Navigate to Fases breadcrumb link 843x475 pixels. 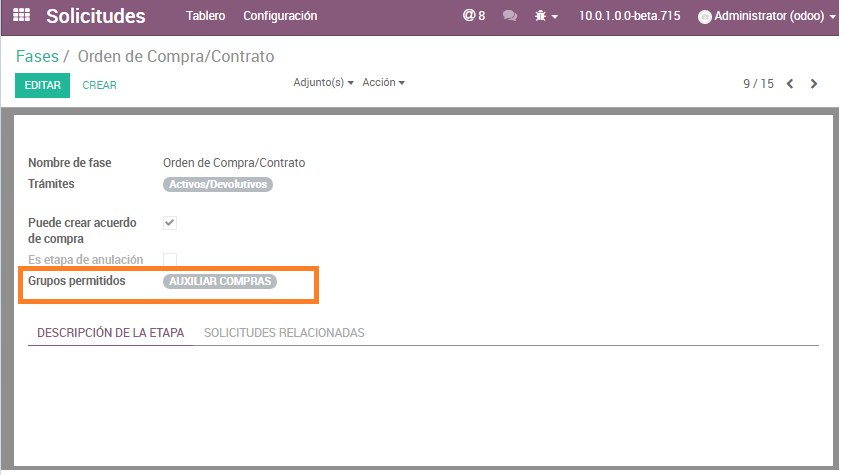(37, 56)
